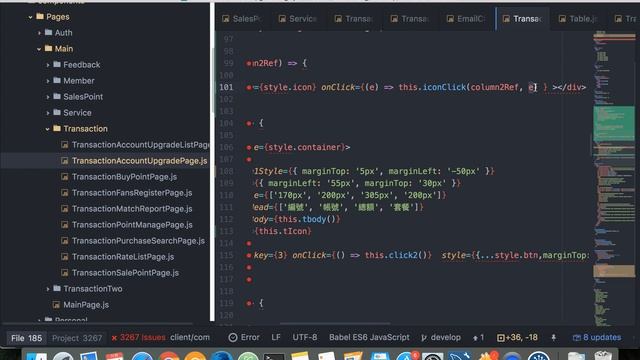Open TransactionMatchReportPage.js
The width and height of the screenshot is (640, 360).
[x=132, y=209]
